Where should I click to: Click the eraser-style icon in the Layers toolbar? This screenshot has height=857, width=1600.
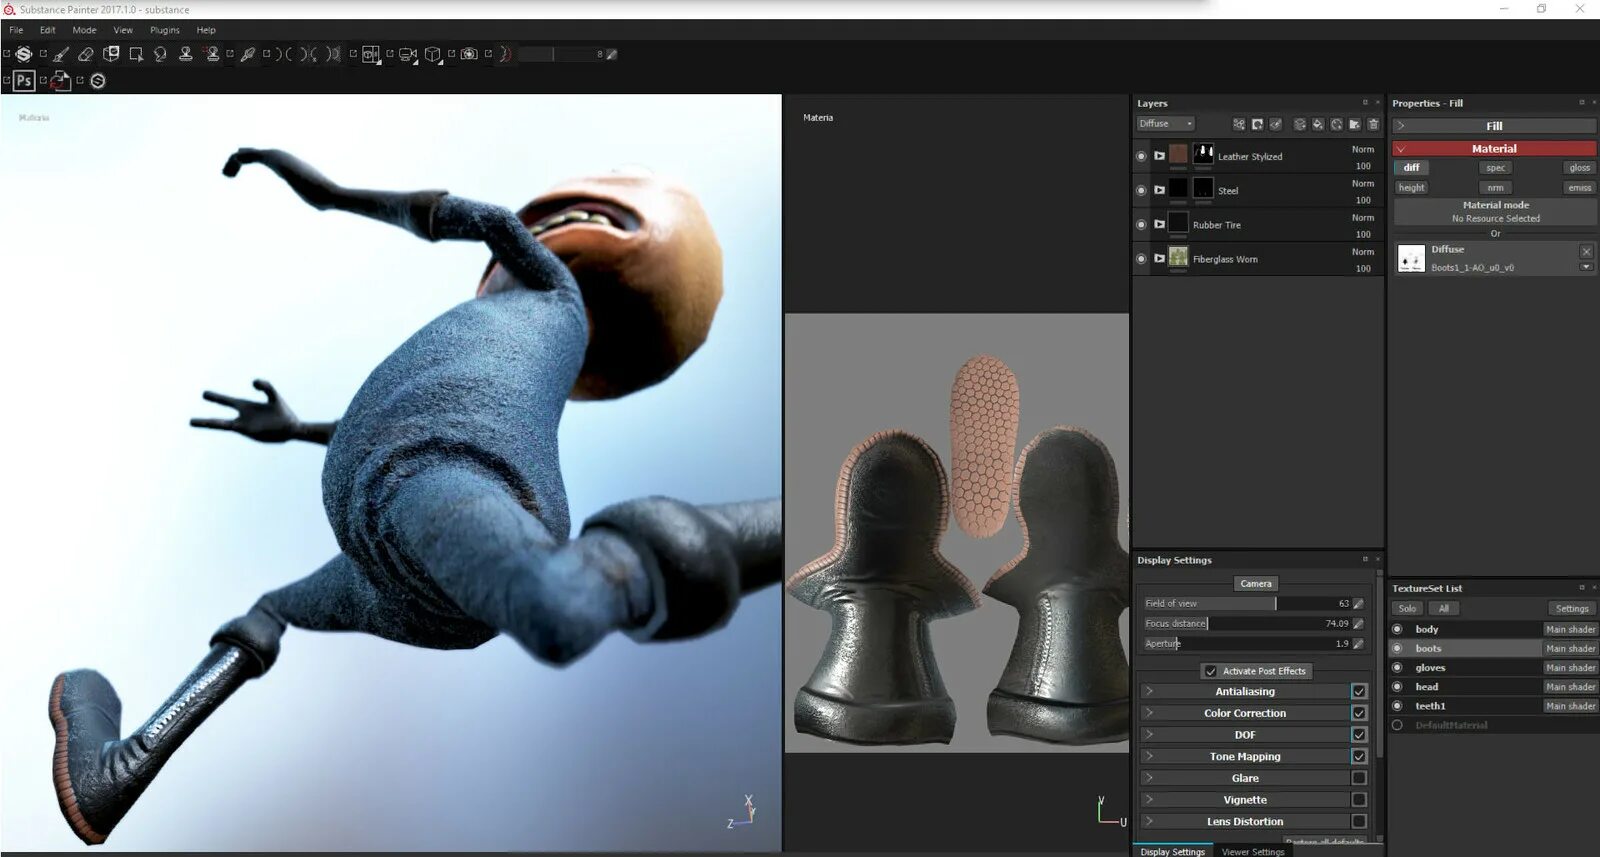point(1275,124)
